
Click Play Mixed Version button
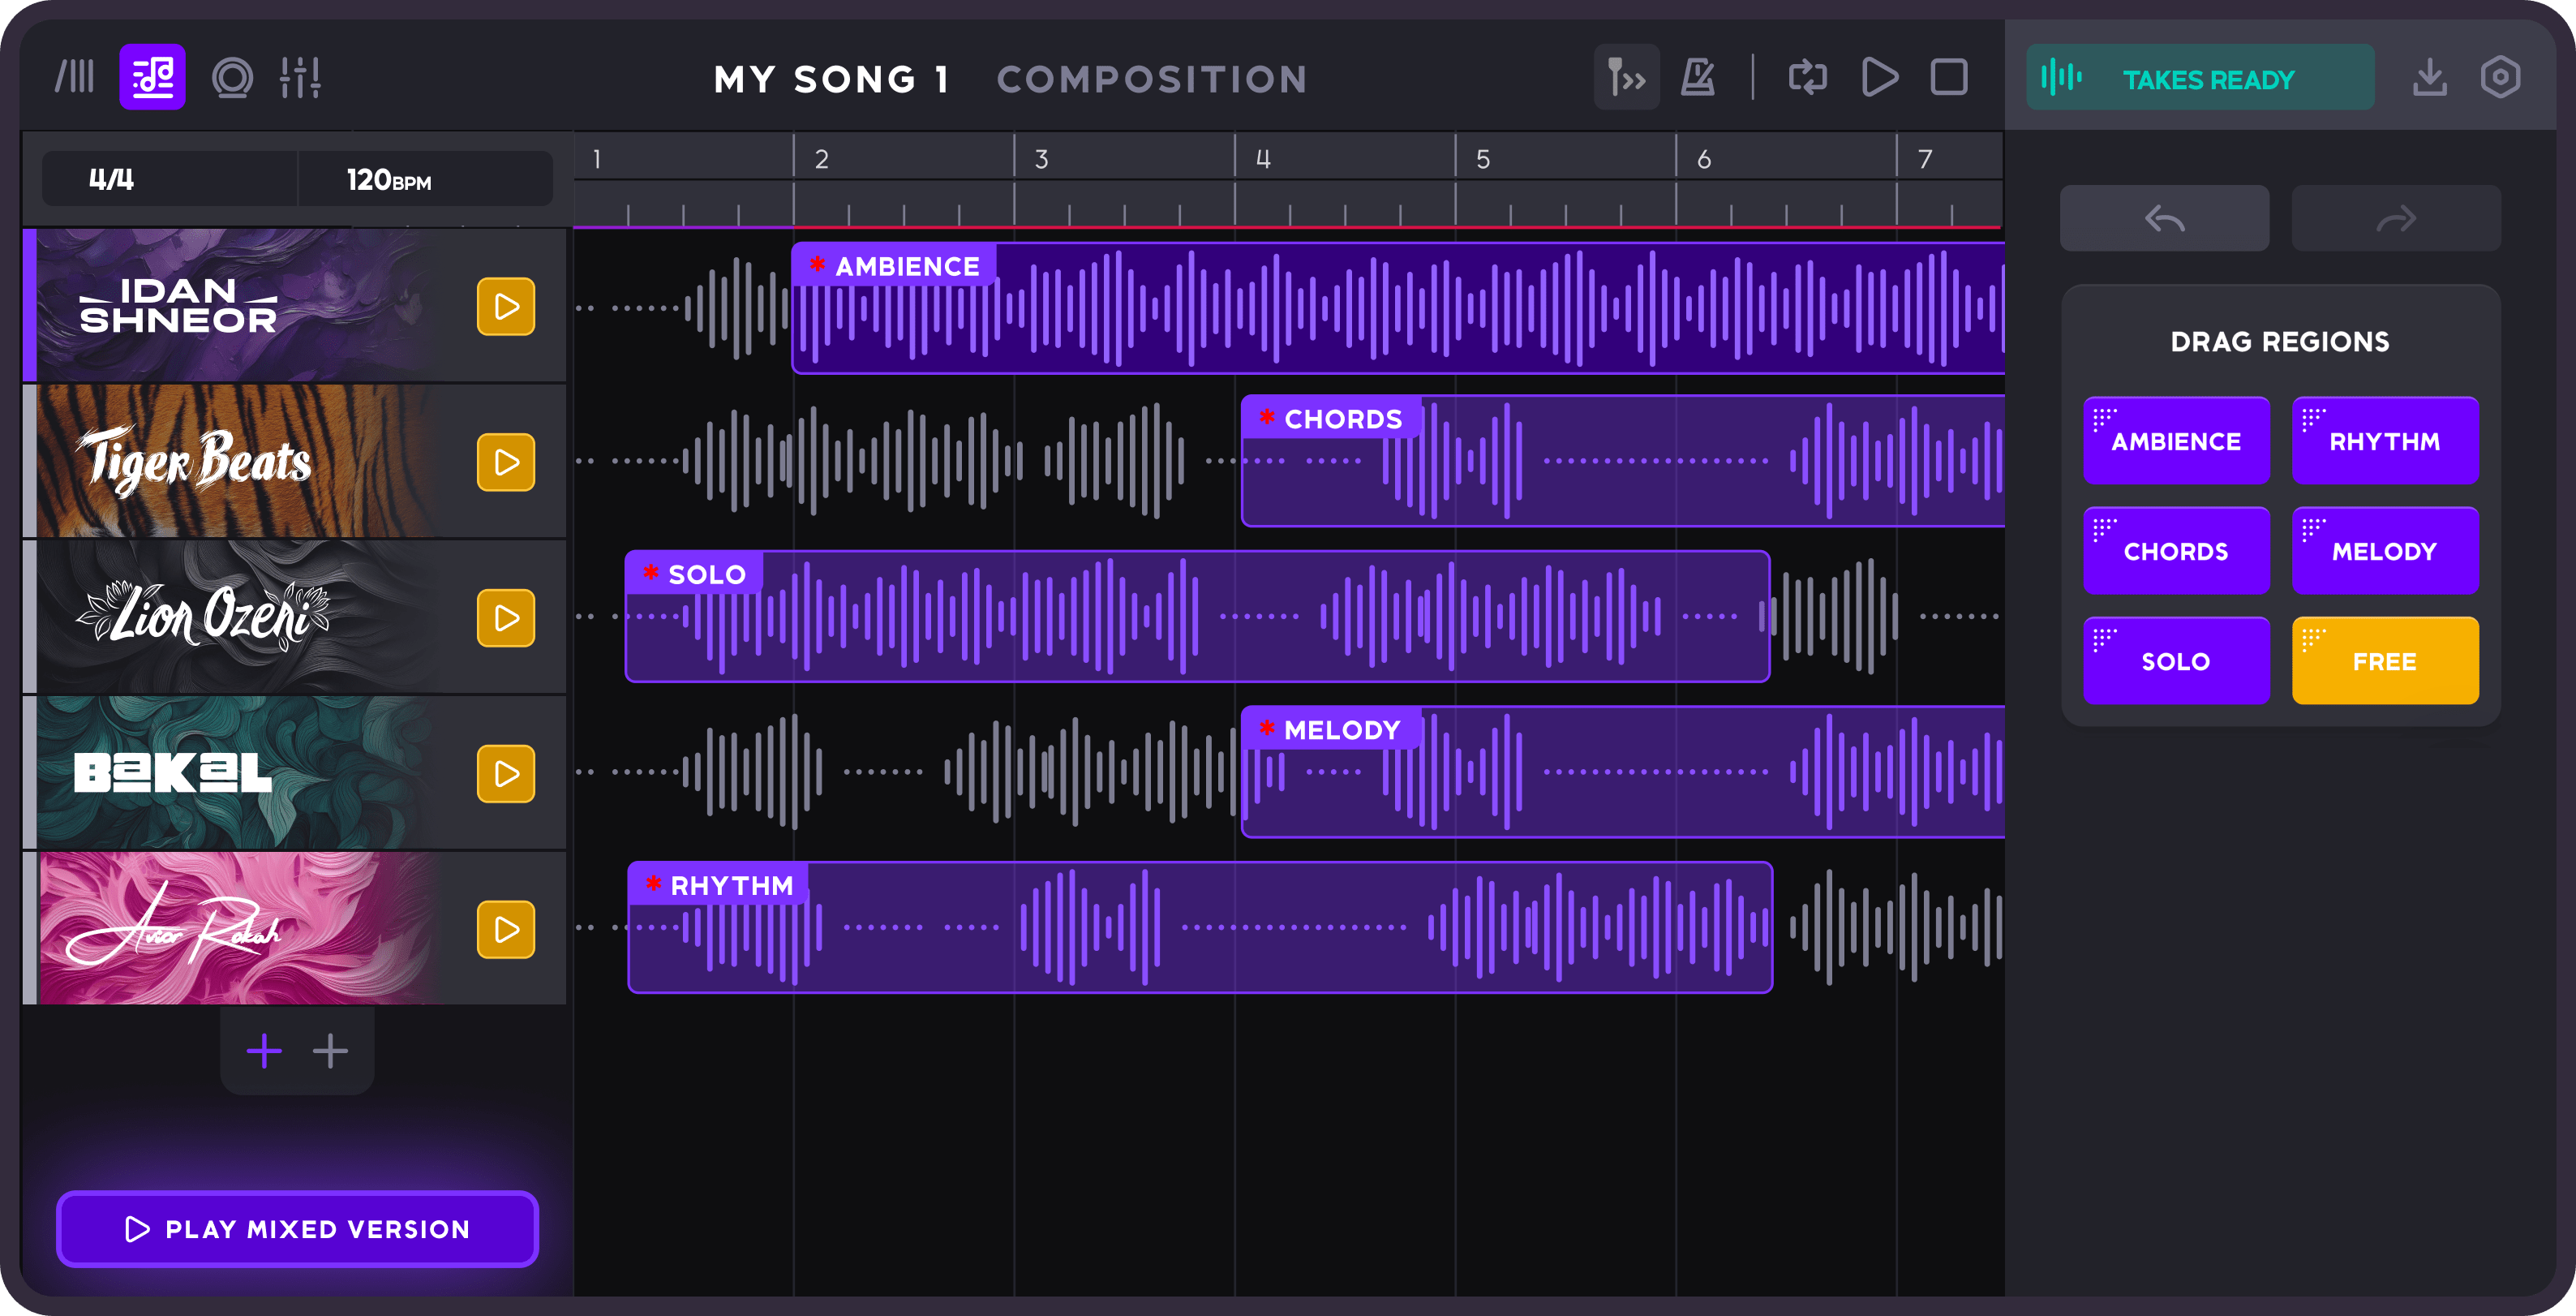pos(297,1229)
